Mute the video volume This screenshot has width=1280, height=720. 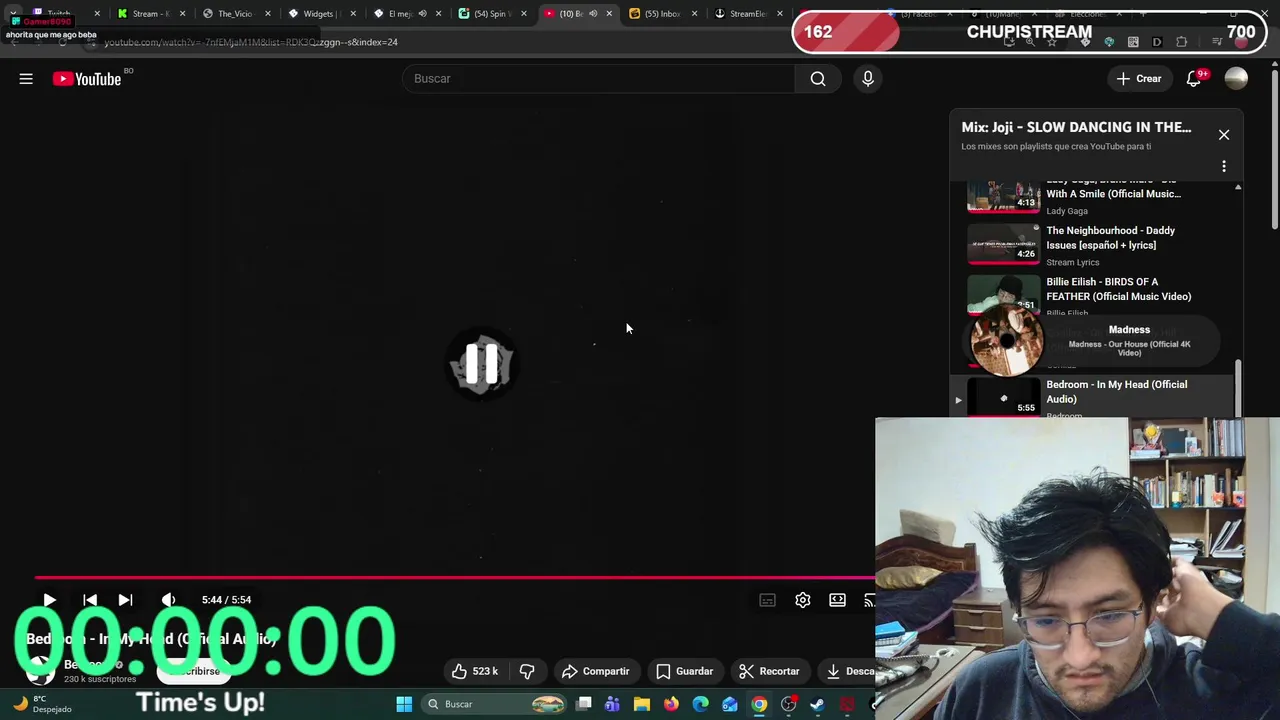(168, 600)
